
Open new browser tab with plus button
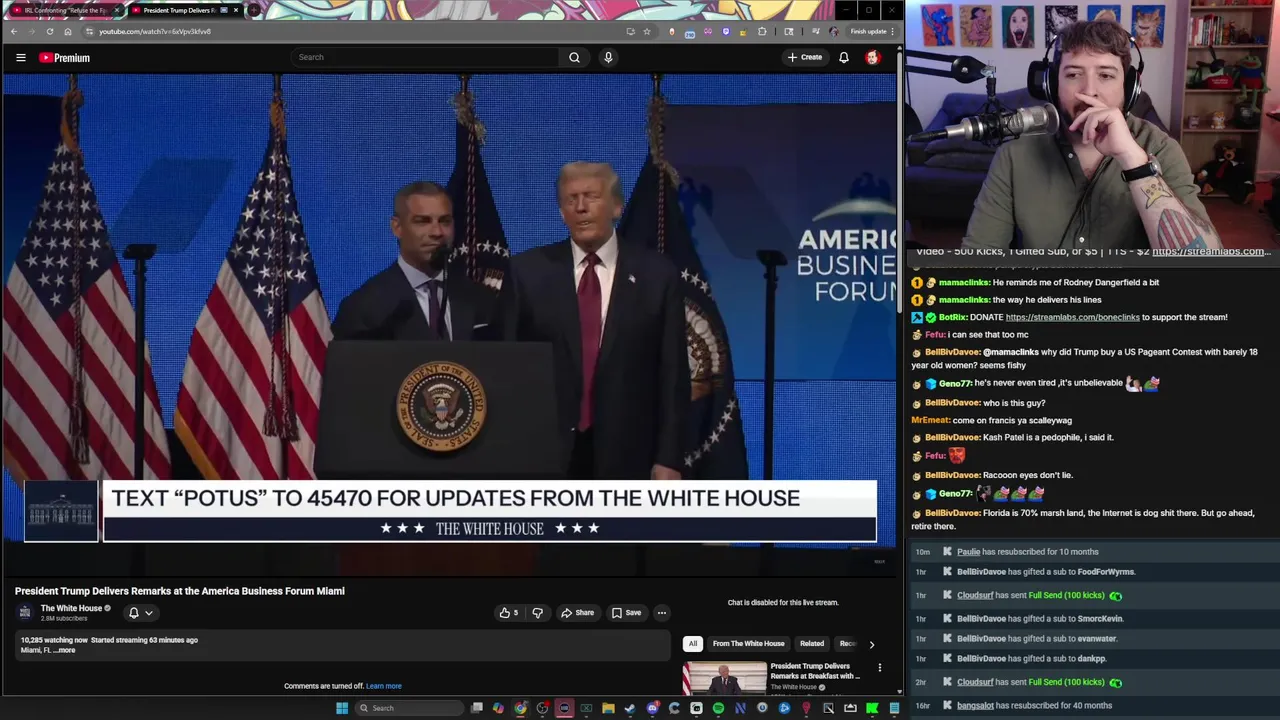(x=253, y=10)
